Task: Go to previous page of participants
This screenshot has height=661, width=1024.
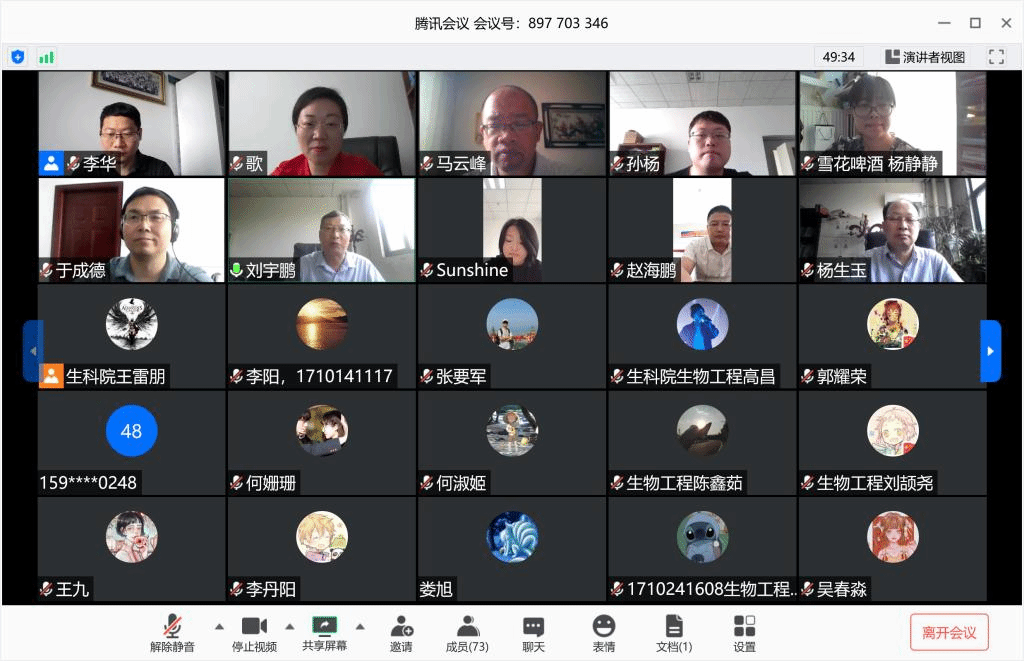Action: pos(33,351)
